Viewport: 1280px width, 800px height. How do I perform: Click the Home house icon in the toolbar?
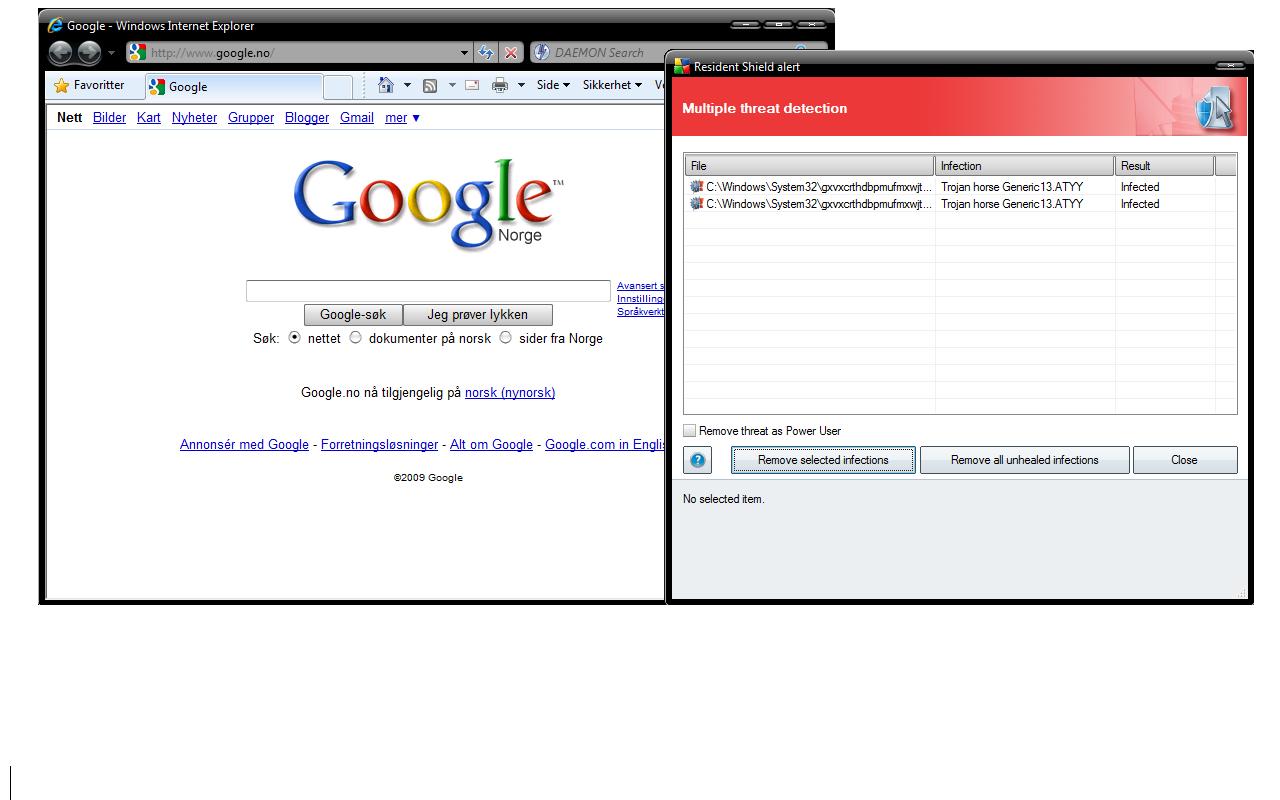click(x=386, y=86)
